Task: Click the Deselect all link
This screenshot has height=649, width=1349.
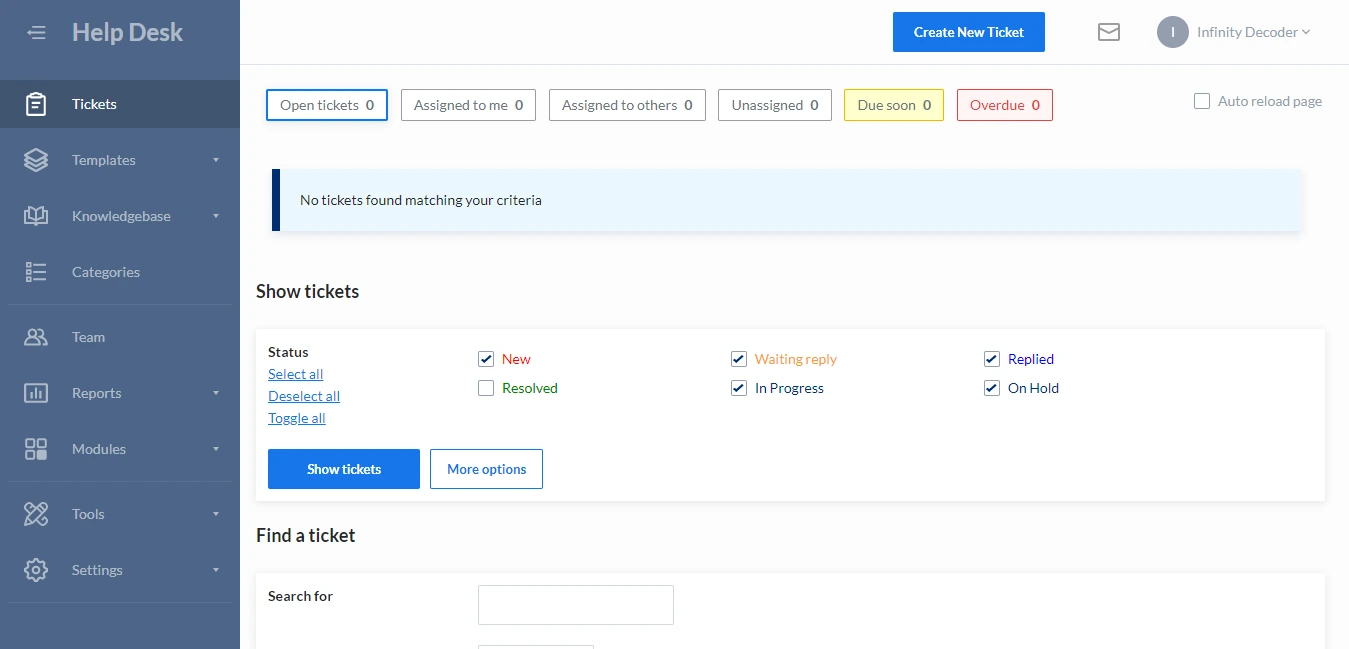Action: point(304,396)
